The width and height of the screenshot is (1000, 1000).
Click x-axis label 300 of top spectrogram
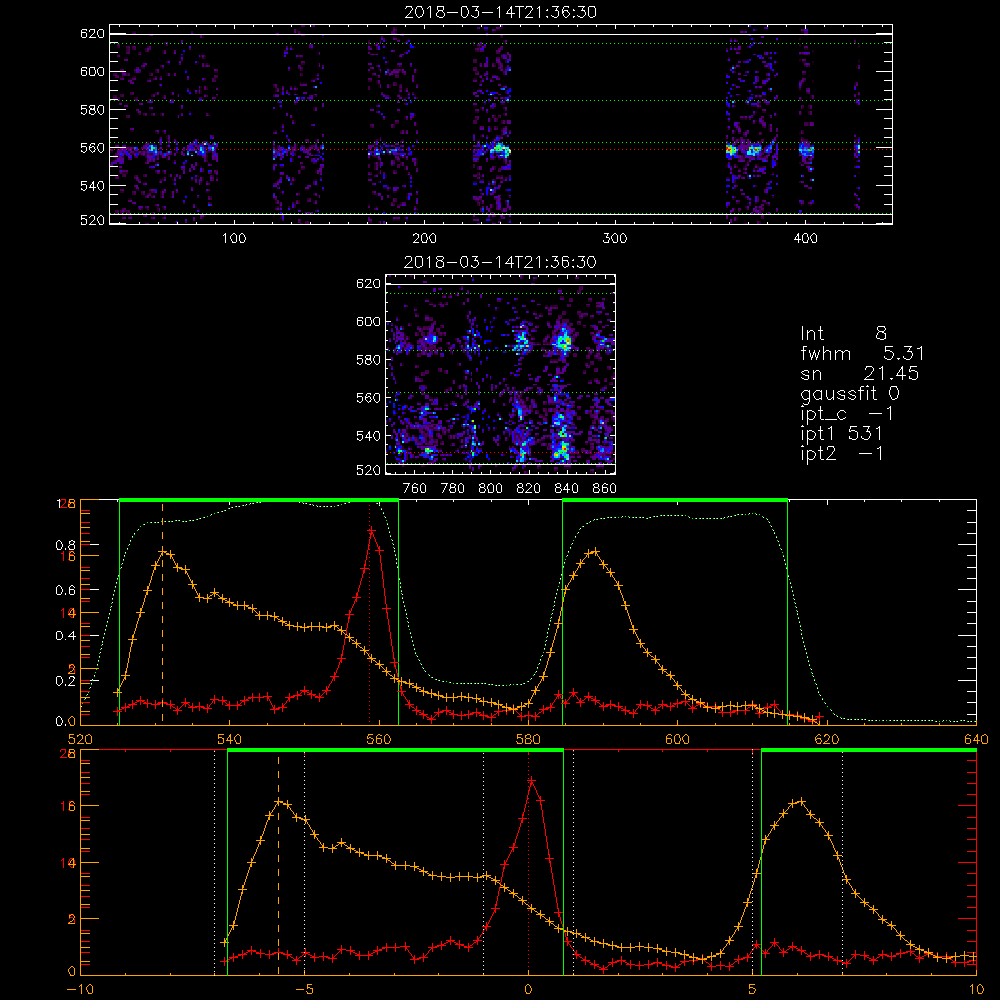coord(615,239)
